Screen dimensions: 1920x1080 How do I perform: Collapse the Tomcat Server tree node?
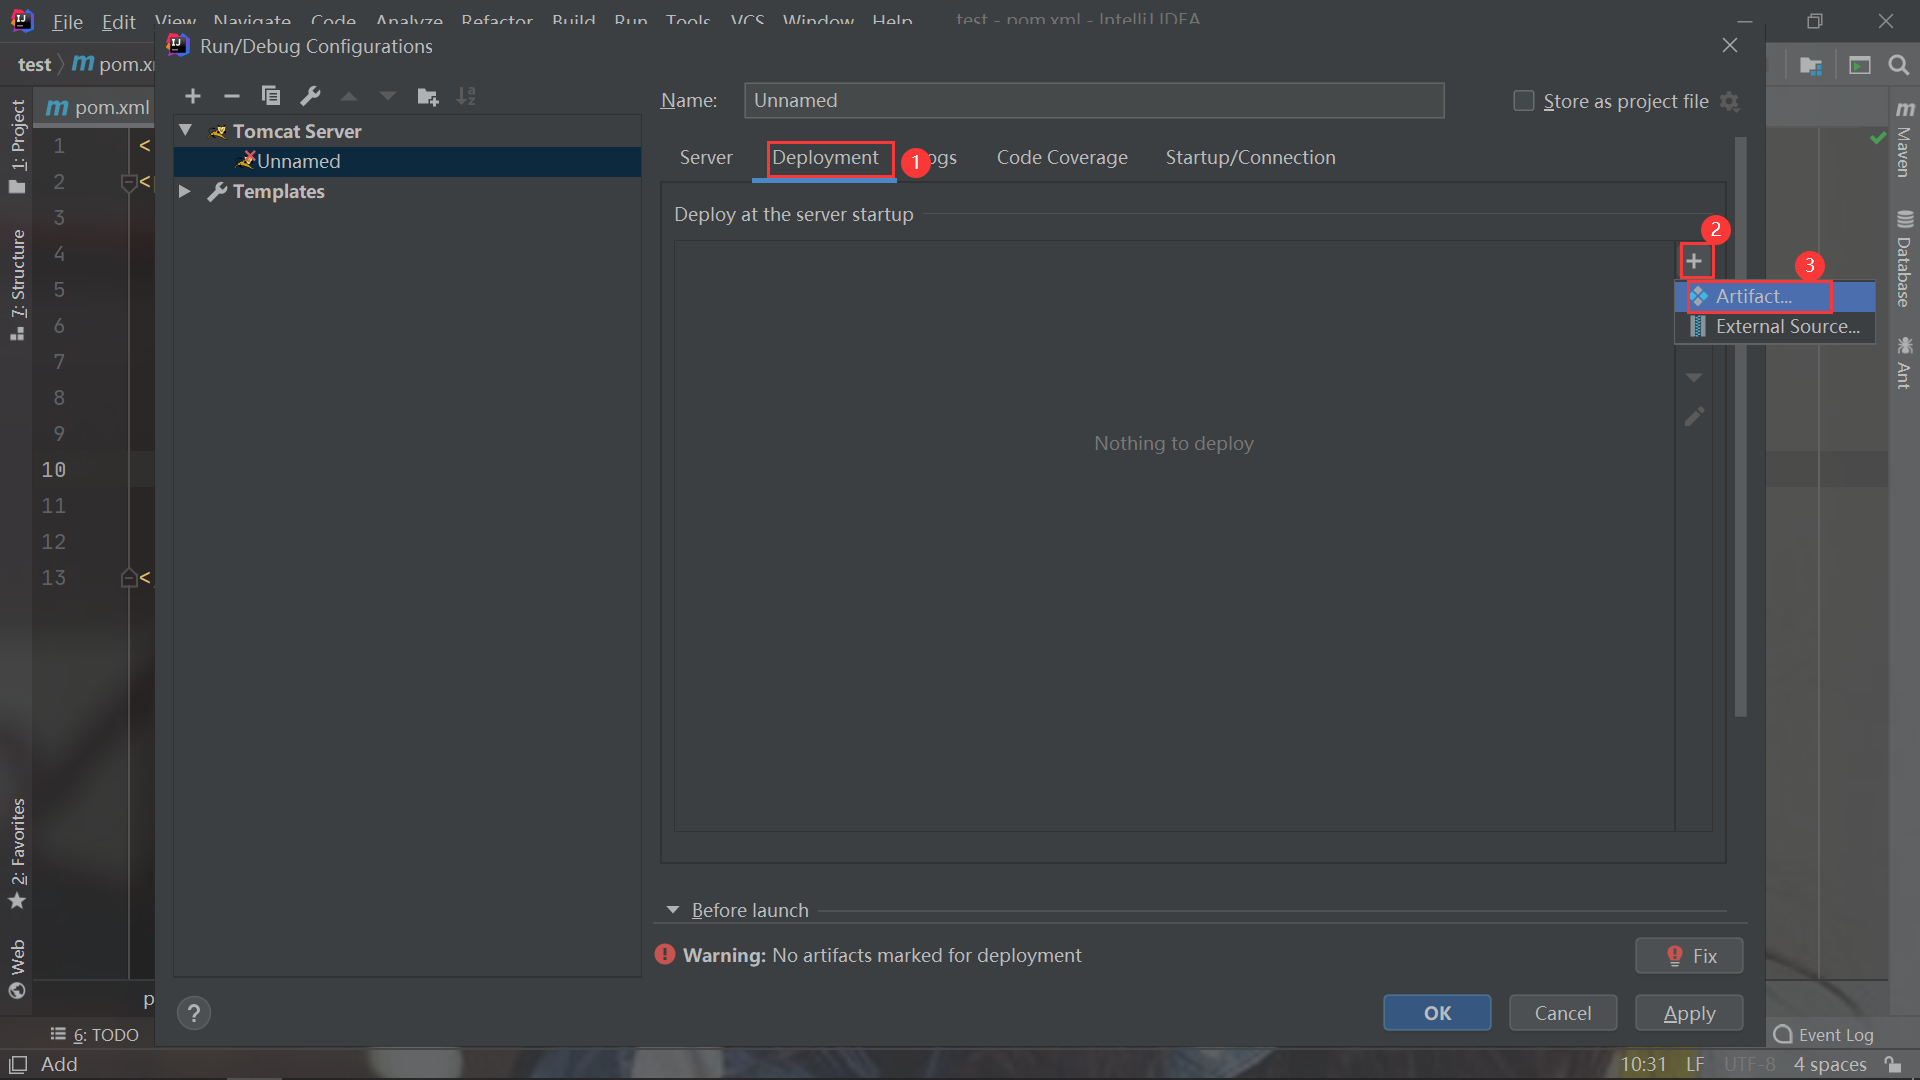[x=185, y=131]
